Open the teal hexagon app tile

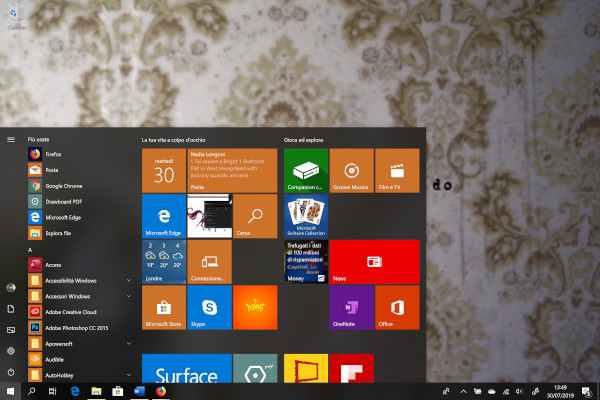pos(255,368)
